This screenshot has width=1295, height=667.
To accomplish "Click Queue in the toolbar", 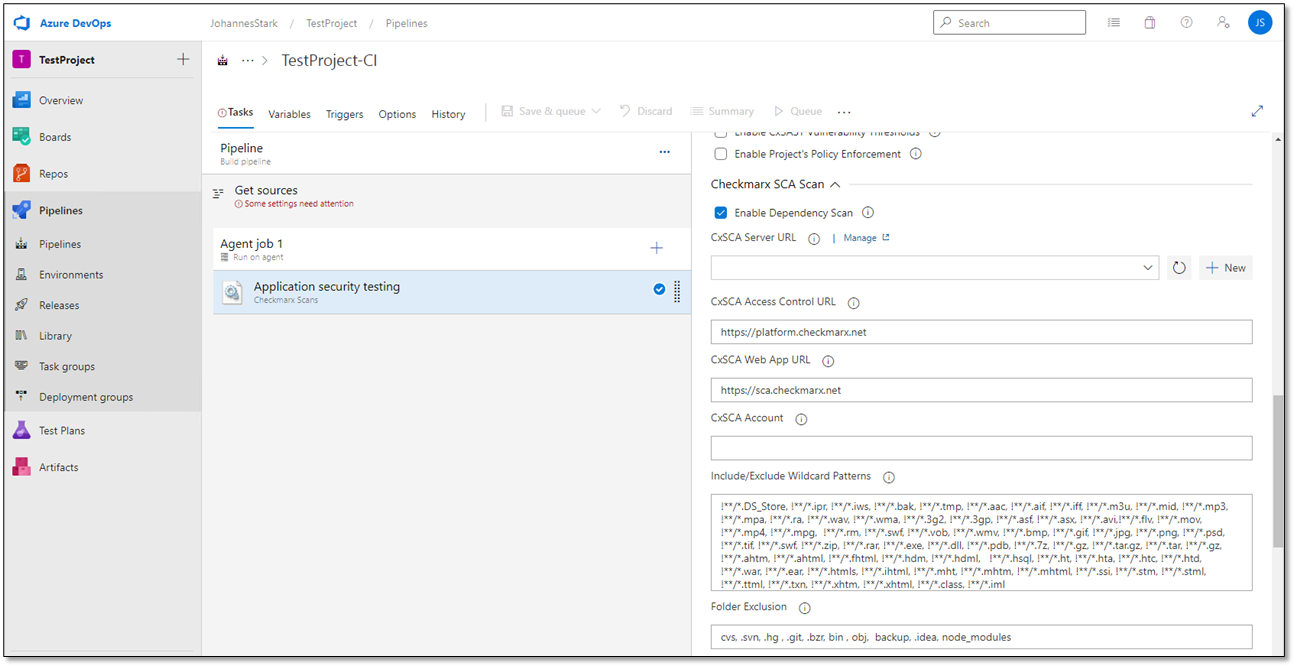I will pos(797,111).
